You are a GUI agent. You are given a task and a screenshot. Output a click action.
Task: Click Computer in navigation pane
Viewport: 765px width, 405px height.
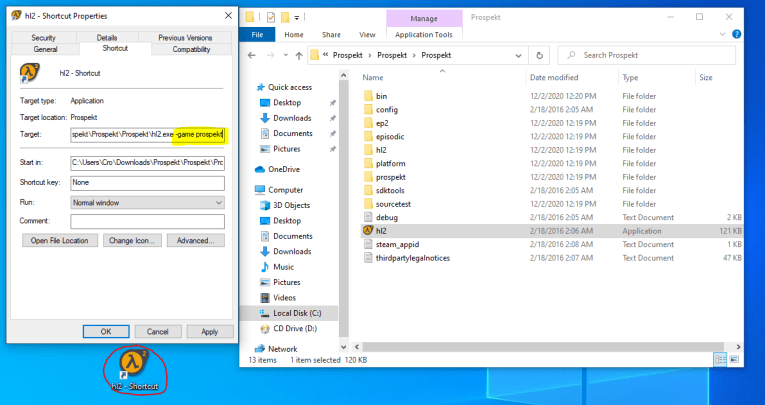pos(285,190)
